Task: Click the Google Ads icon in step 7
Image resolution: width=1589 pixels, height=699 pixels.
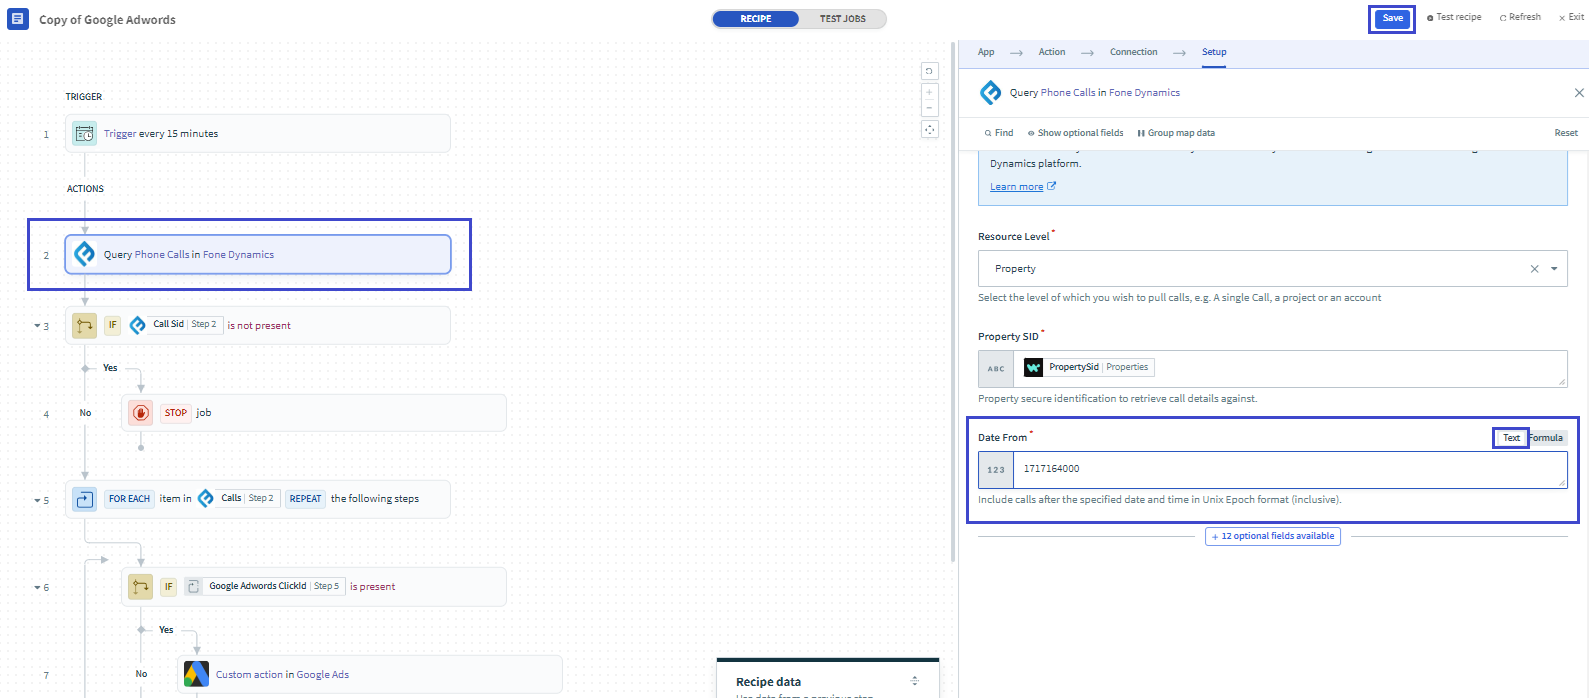Action: pos(196,674)
